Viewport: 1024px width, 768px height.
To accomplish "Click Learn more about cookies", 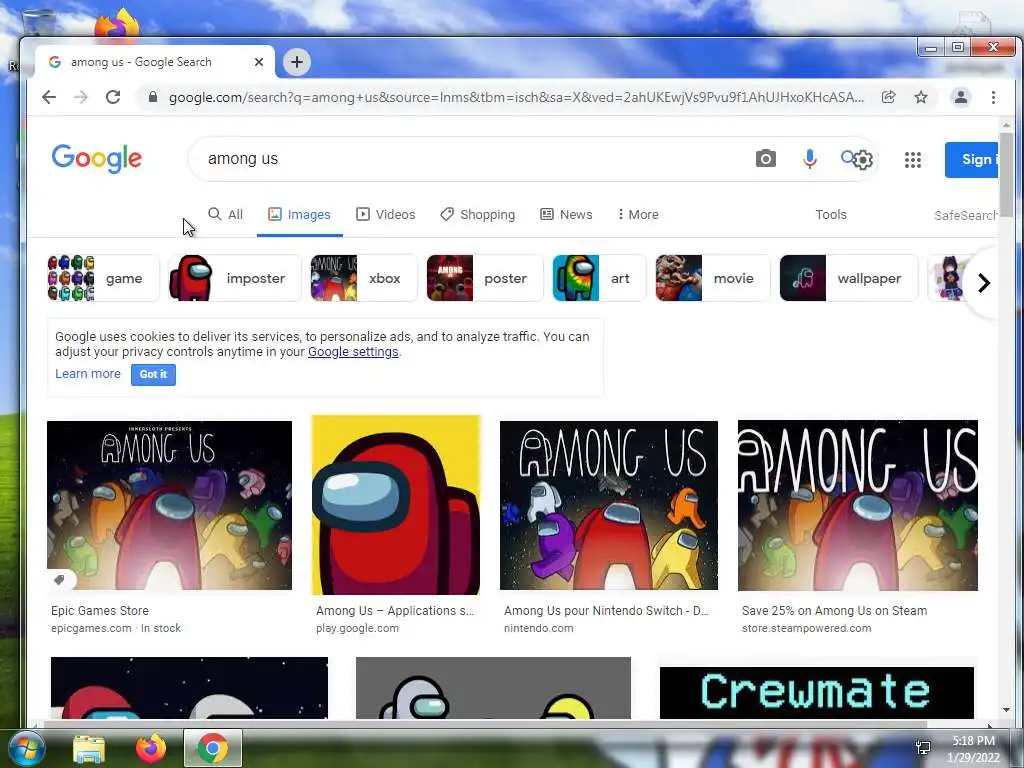I will (x=88, y=374).
